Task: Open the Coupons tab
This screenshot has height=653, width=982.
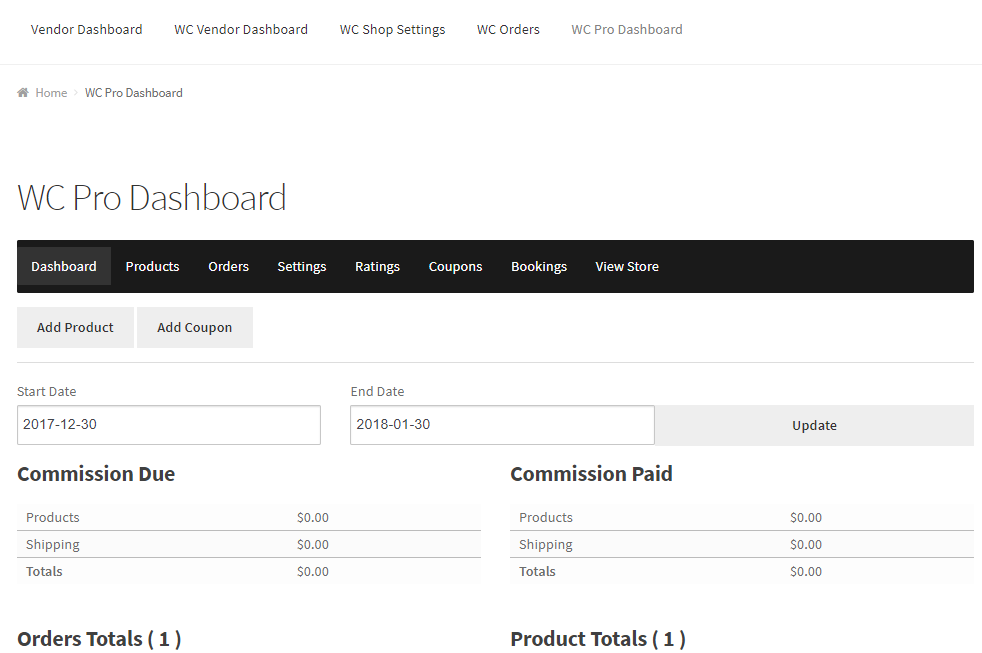Action: coord(455,266)
